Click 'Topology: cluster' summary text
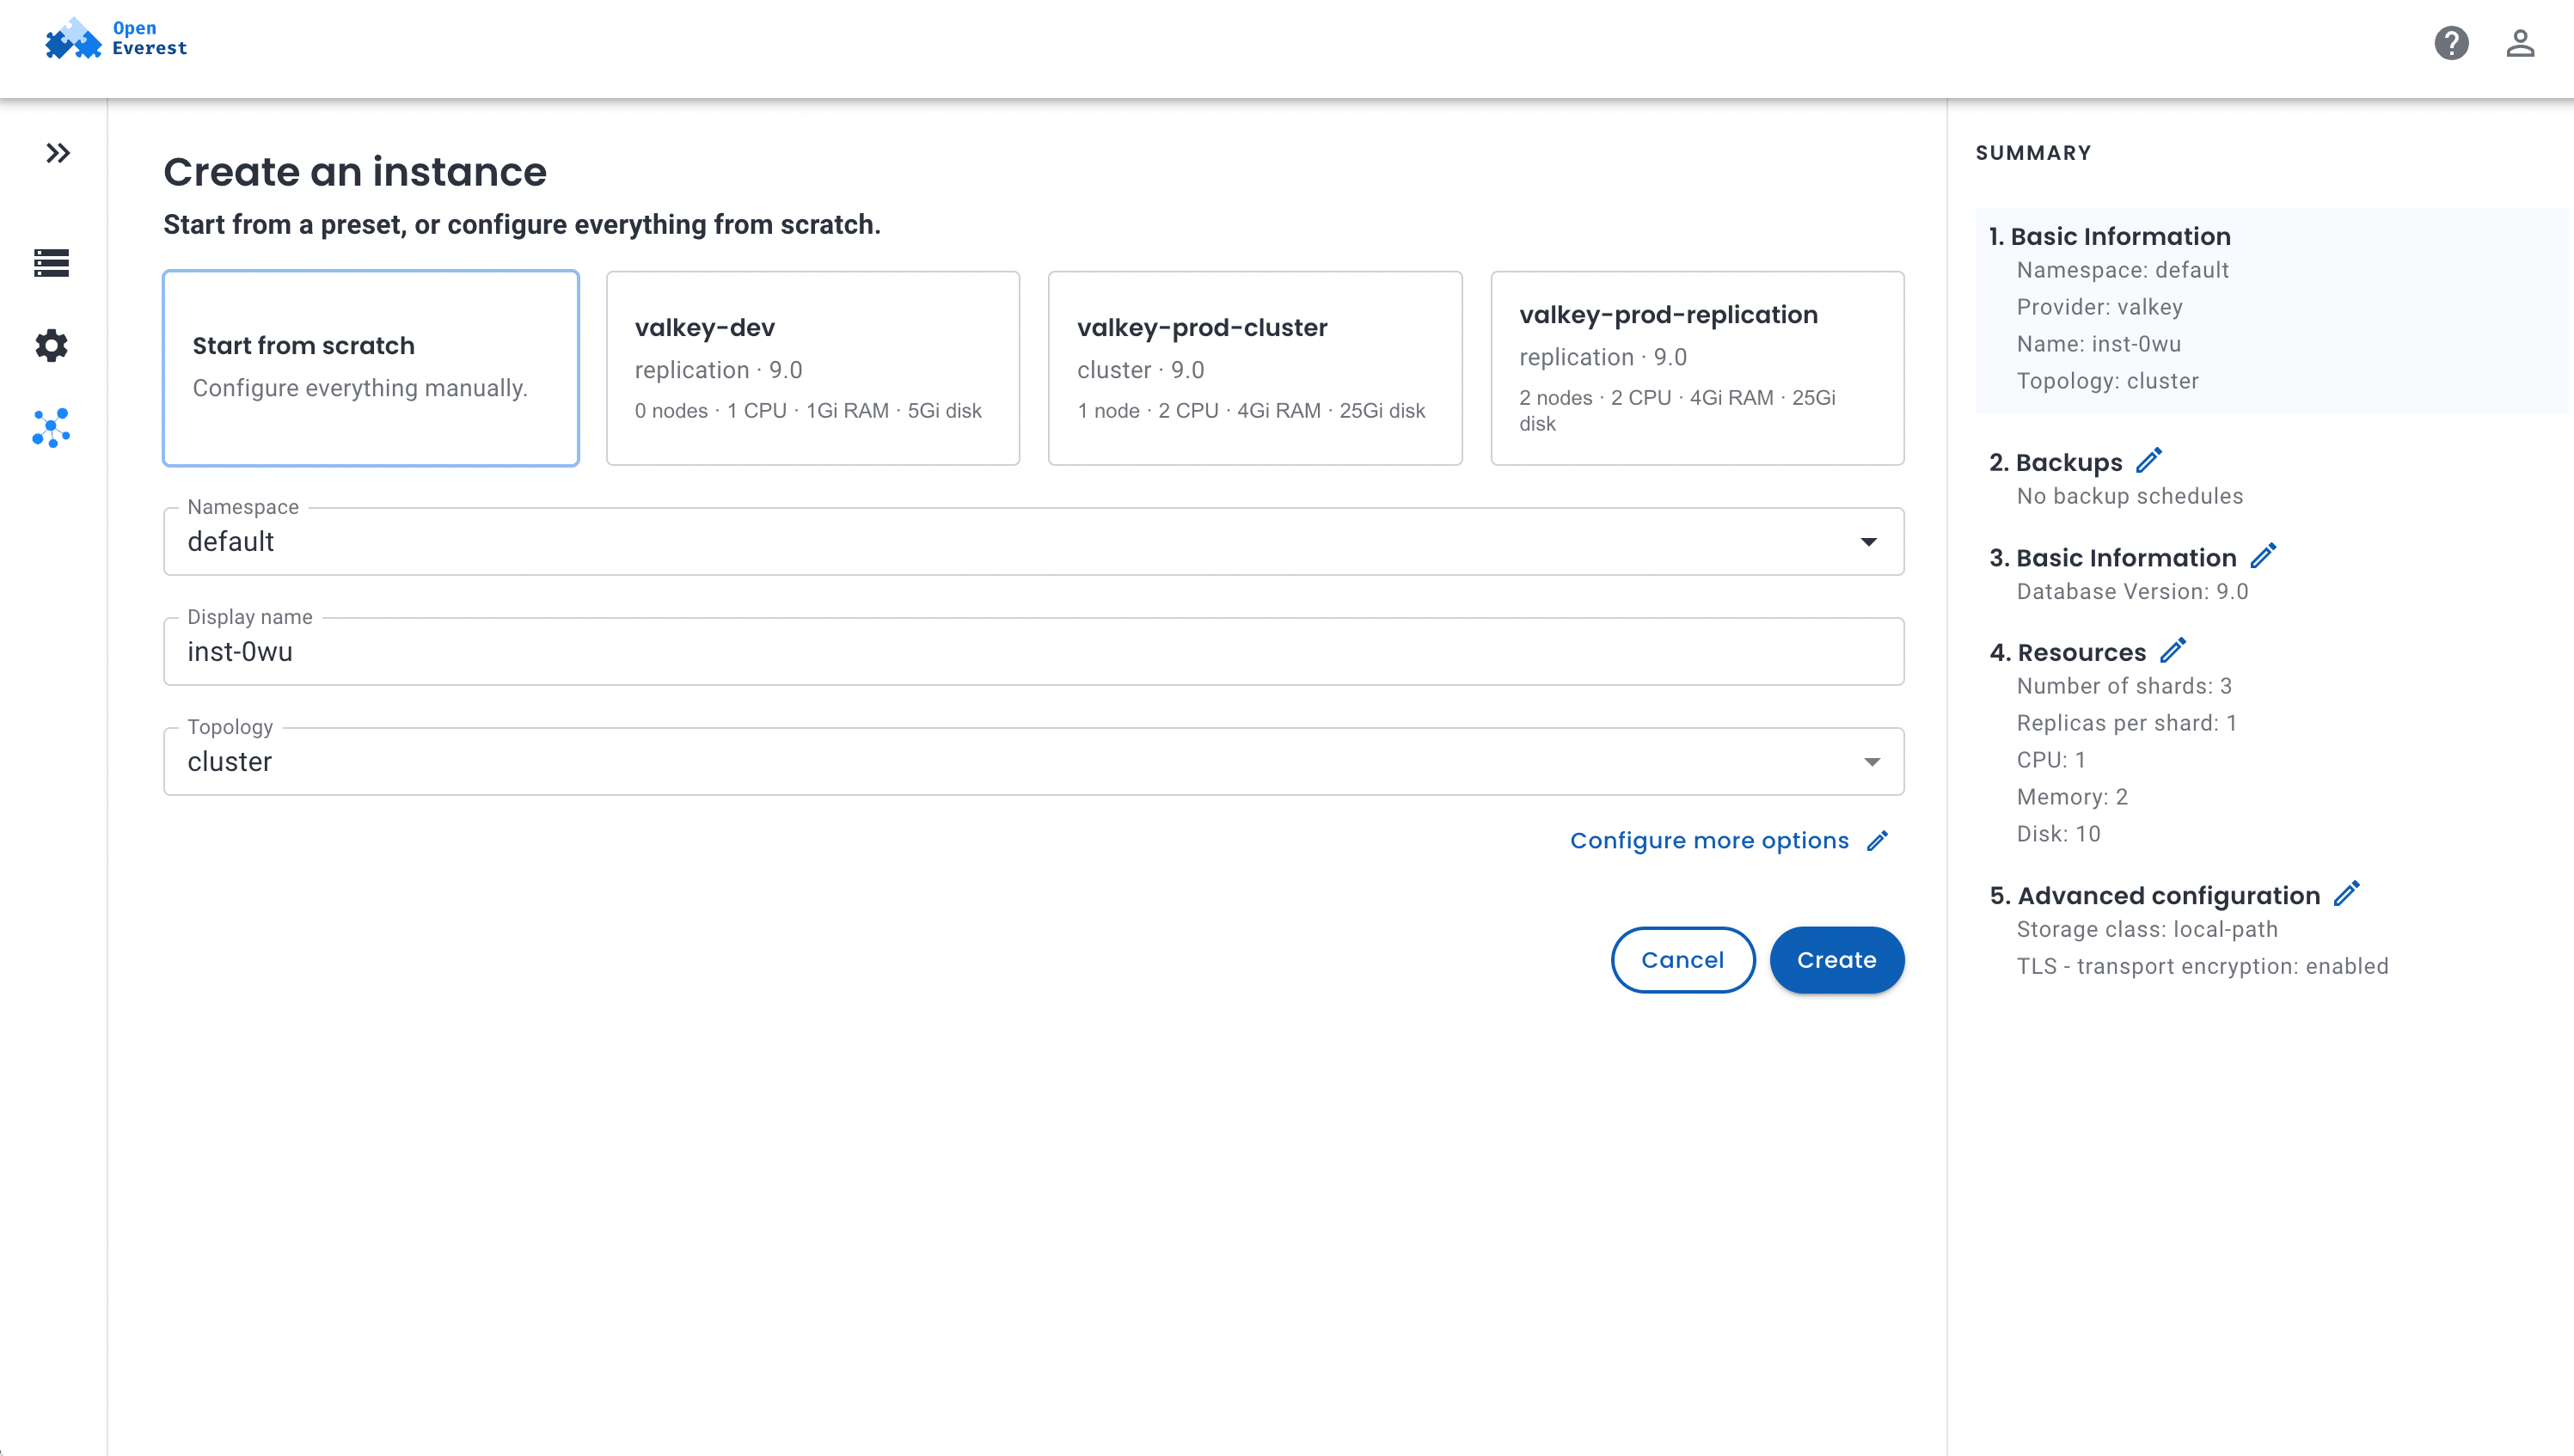The height and width of the screenshot is (1456, 2574). point(2107,381)
